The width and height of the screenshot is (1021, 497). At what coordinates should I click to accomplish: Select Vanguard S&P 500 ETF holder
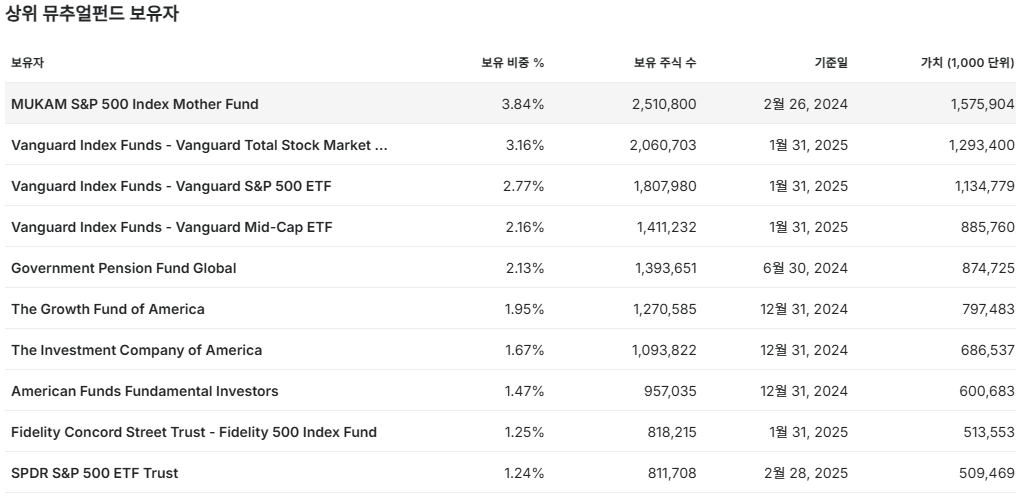pos(171,186)
